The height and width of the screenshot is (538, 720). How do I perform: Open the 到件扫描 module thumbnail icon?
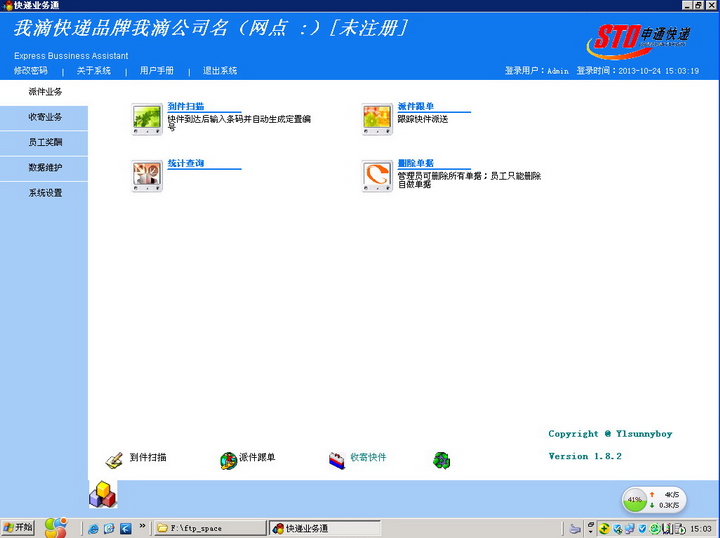click(x=147, y=118)
